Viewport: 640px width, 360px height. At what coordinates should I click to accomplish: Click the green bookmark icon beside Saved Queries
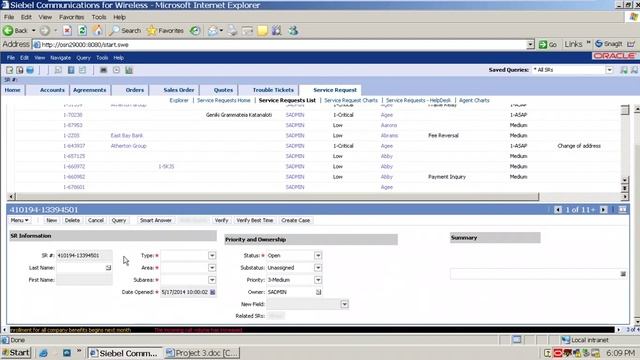[x=624, y=70]
